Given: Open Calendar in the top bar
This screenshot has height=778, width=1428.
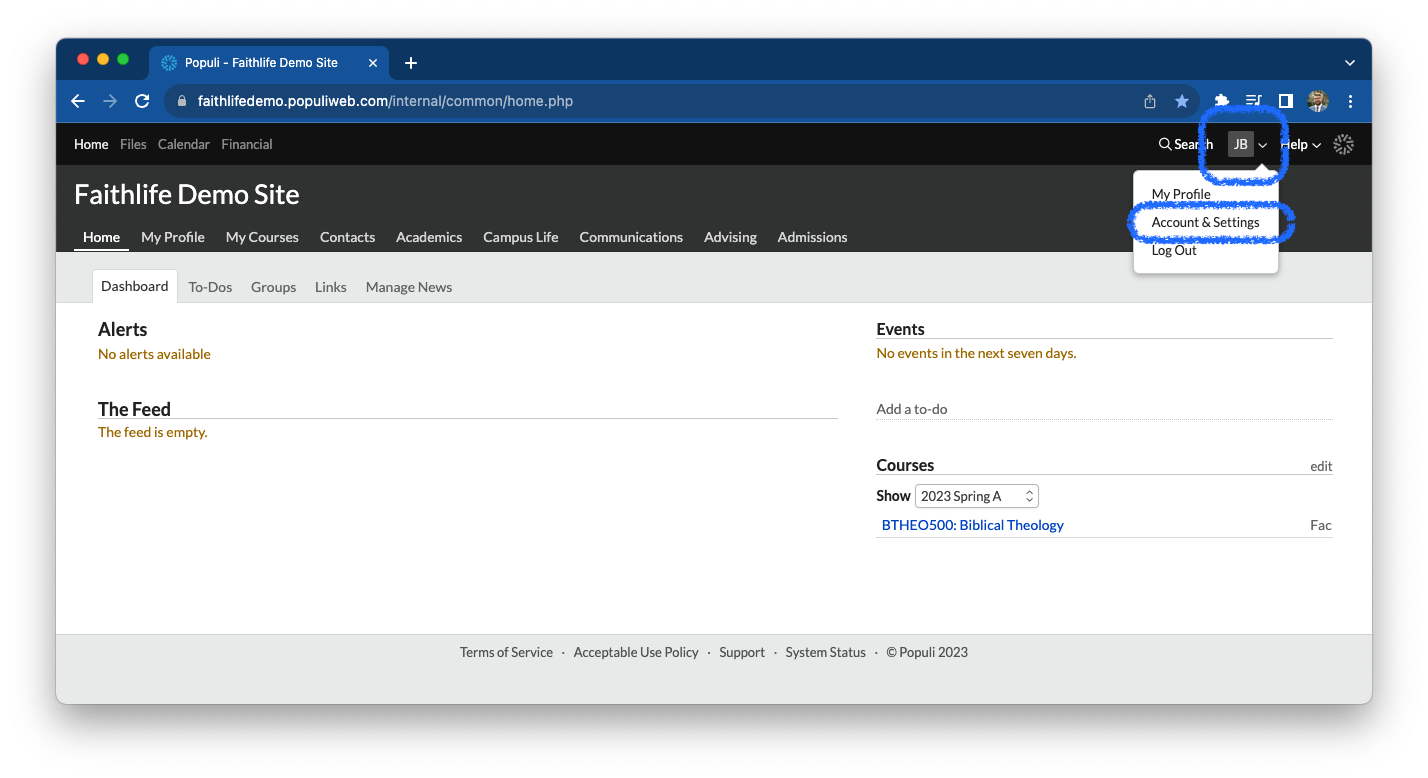Looking at the screenshot, I should point(184,144).
